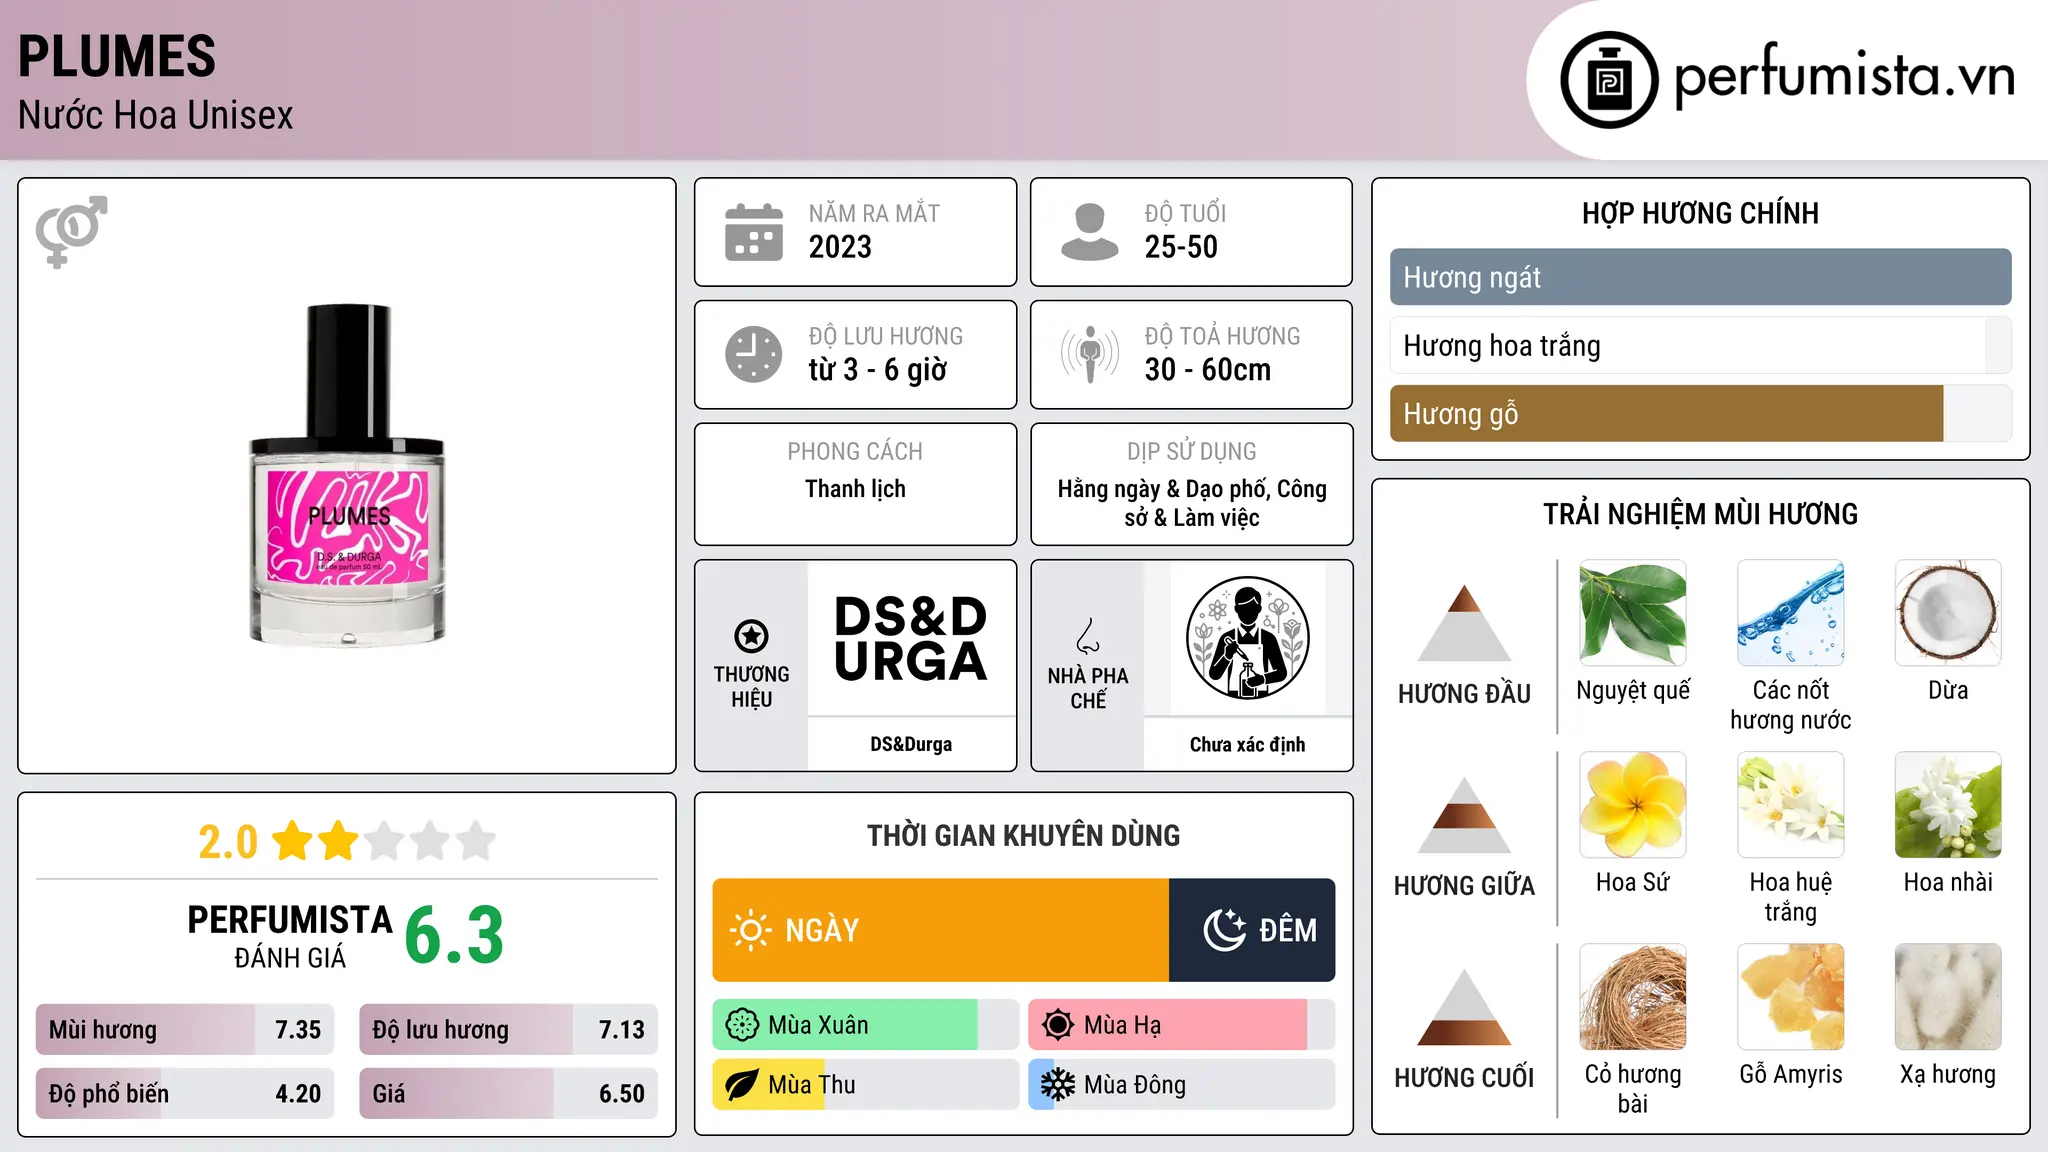Click the Hương gỗ accord bar
Screen dimensions: 2048x1152
[1700, 413]
